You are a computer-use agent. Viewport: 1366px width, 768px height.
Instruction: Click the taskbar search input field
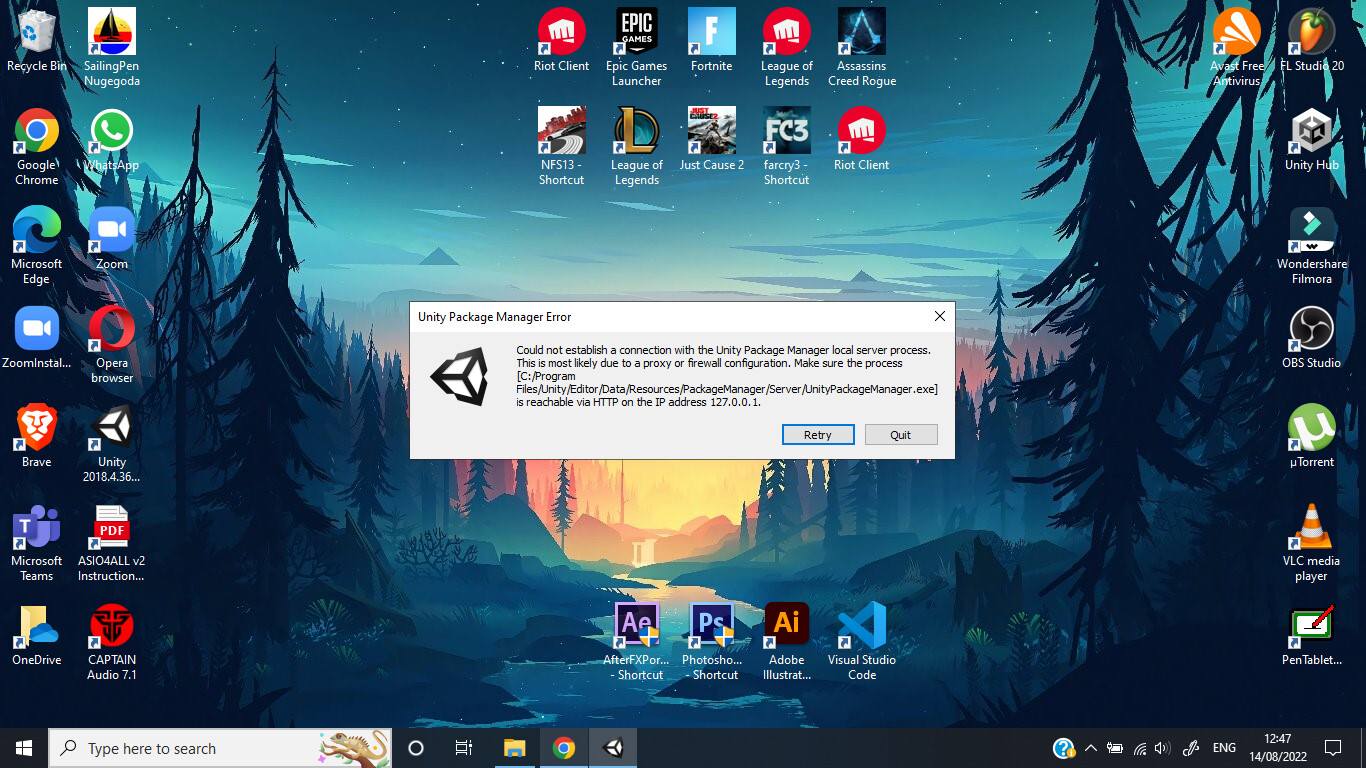coord(200,748)
